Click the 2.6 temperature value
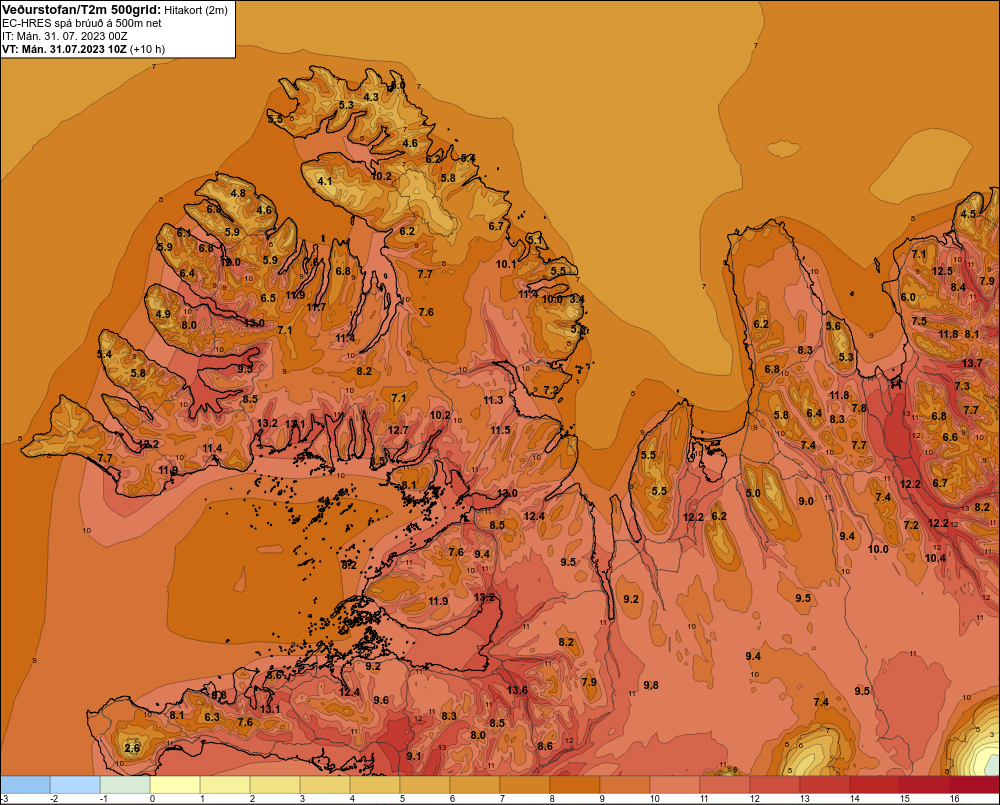Screen dimensions: 1000x805 [x=132, y=748]
